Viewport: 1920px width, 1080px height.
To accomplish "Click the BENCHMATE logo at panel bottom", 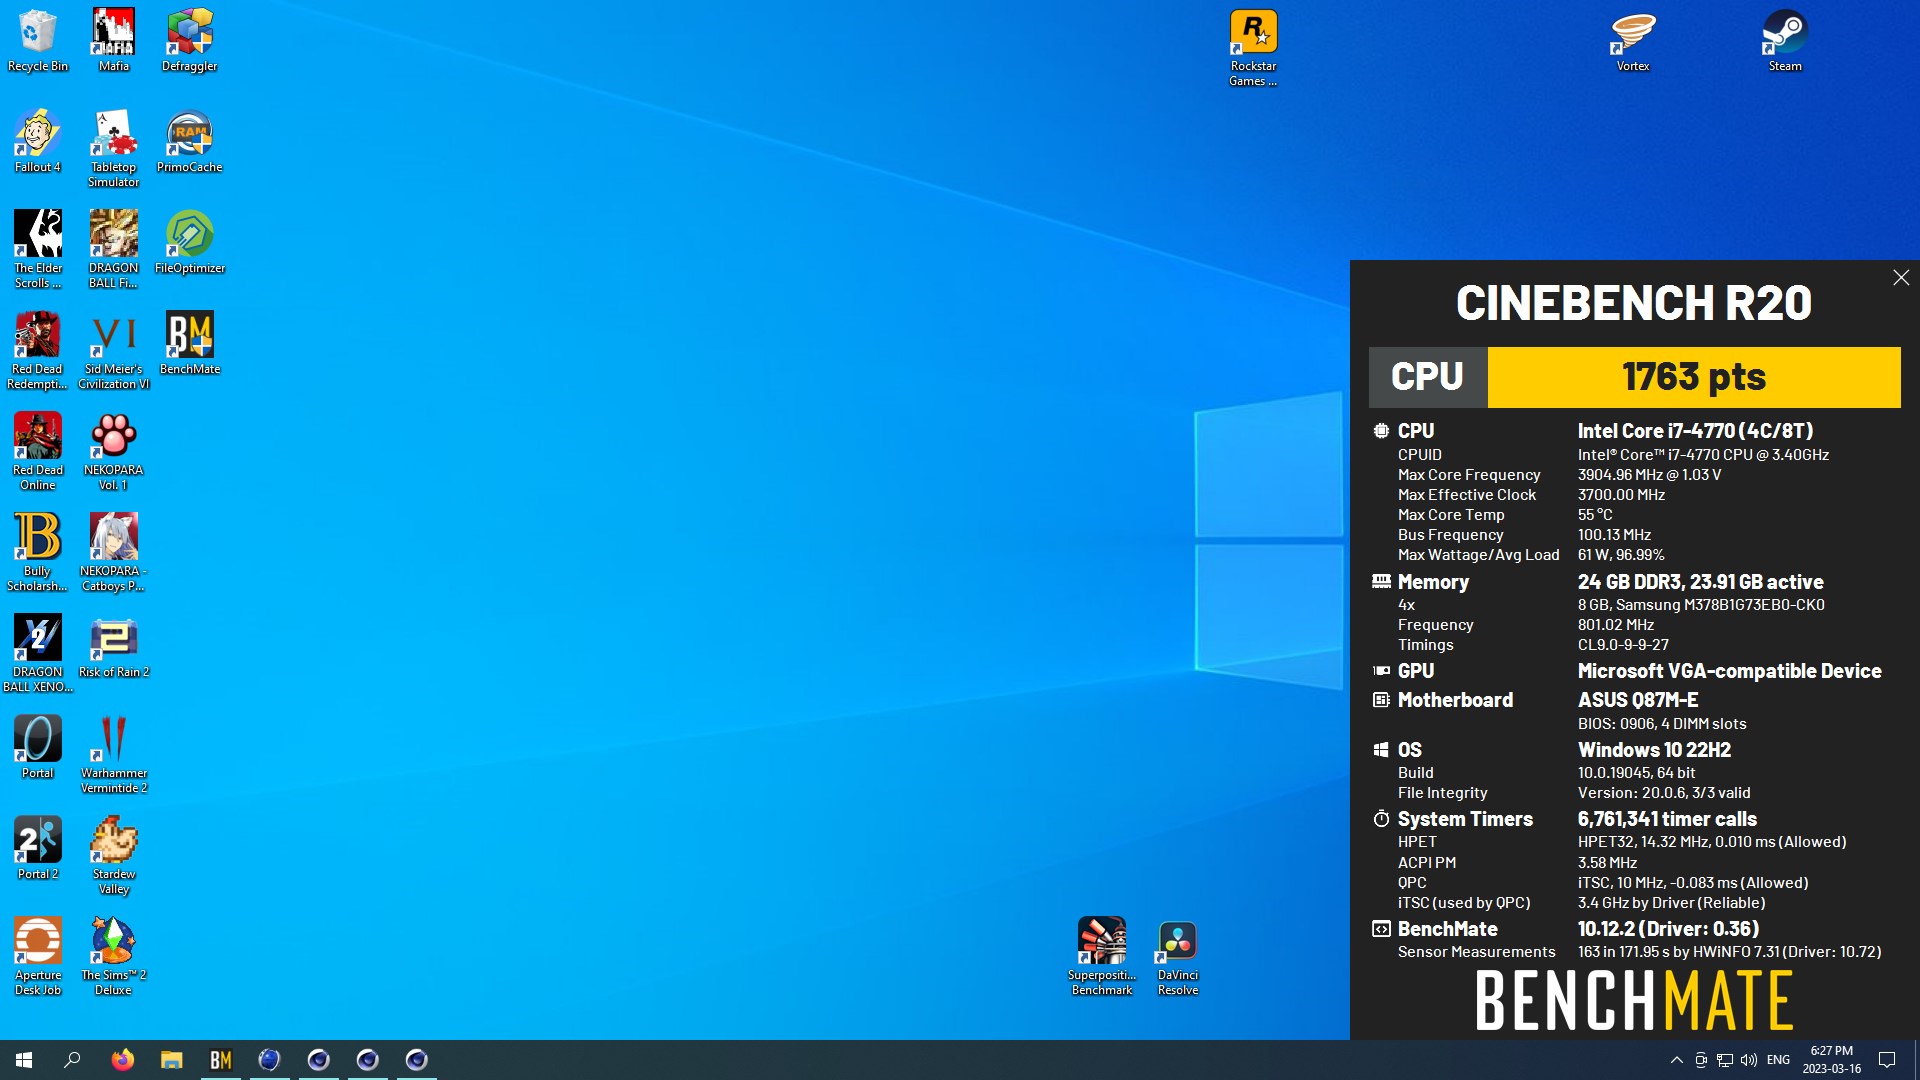I will click(x=1634, y=1001).
